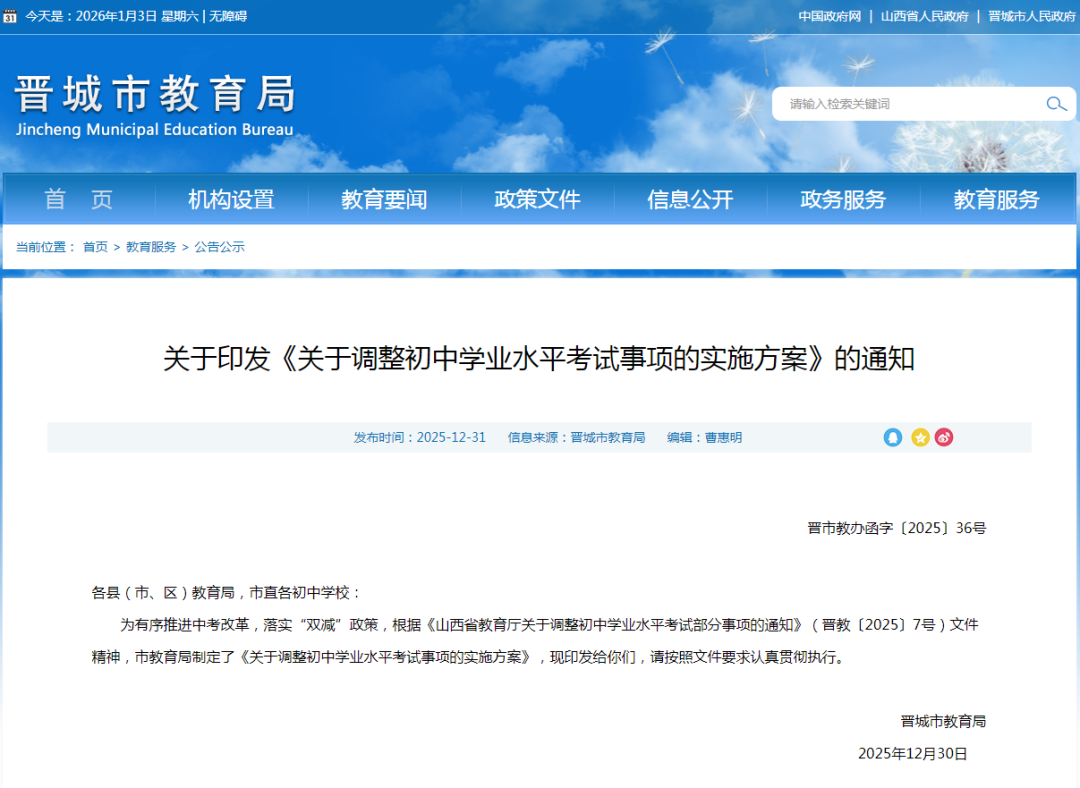Visit the 中国政府网 link
Image resolution: width=1080 pixels, height=788 pixels.
coord(829,16)
